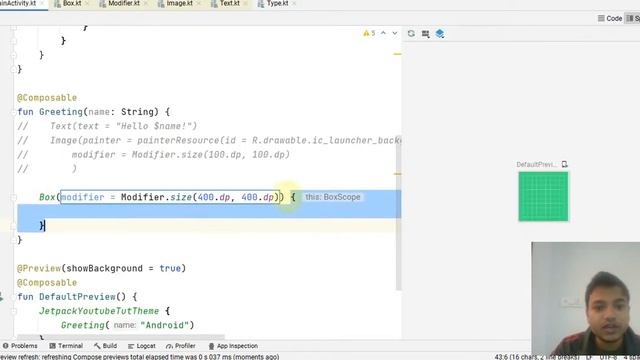Viewport: 640px width, 360px height.
Task: Switch to the MainActivity.kt editor tab
Action: 18,3
